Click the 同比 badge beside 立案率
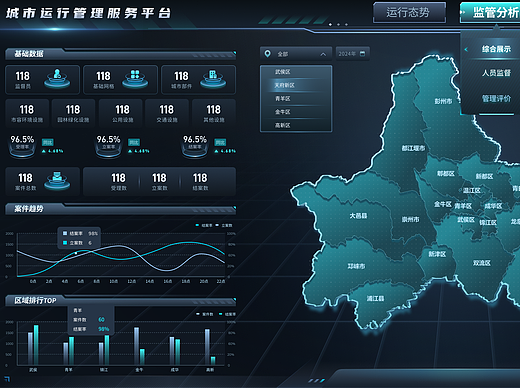Screen dimensions: 520x390 point(134,143)
